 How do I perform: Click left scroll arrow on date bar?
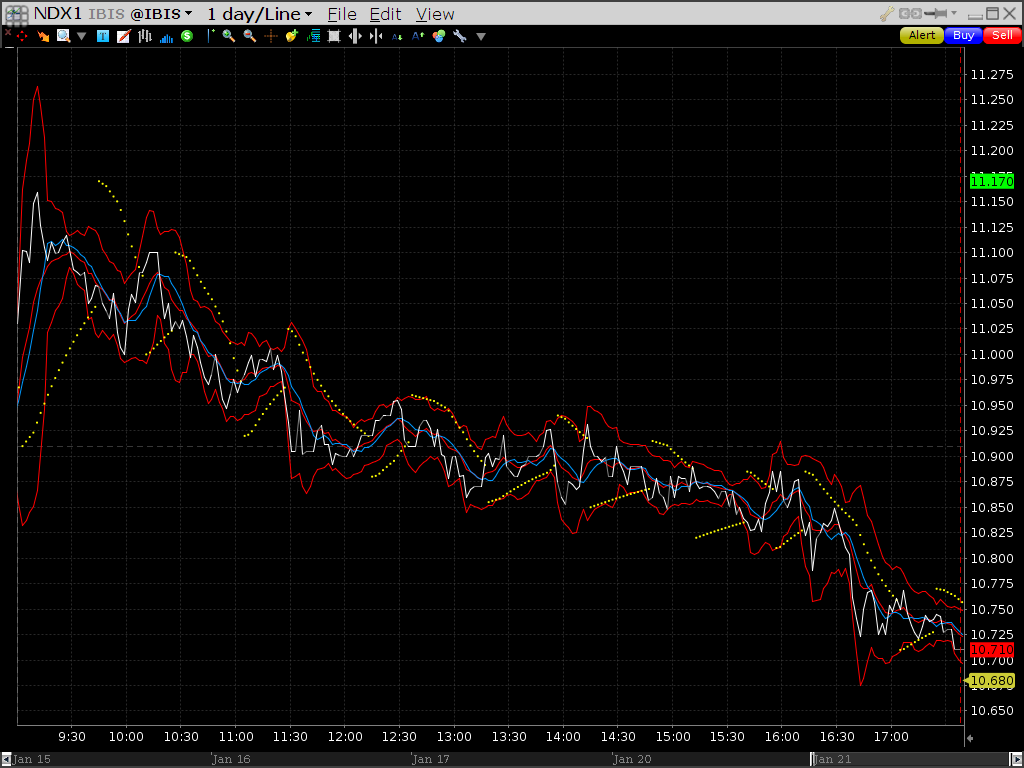tap(6, 760)
